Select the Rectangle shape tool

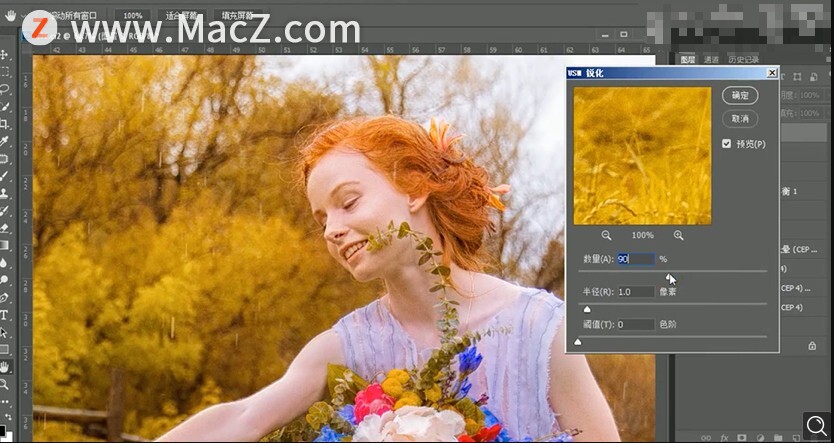(4, 349)
